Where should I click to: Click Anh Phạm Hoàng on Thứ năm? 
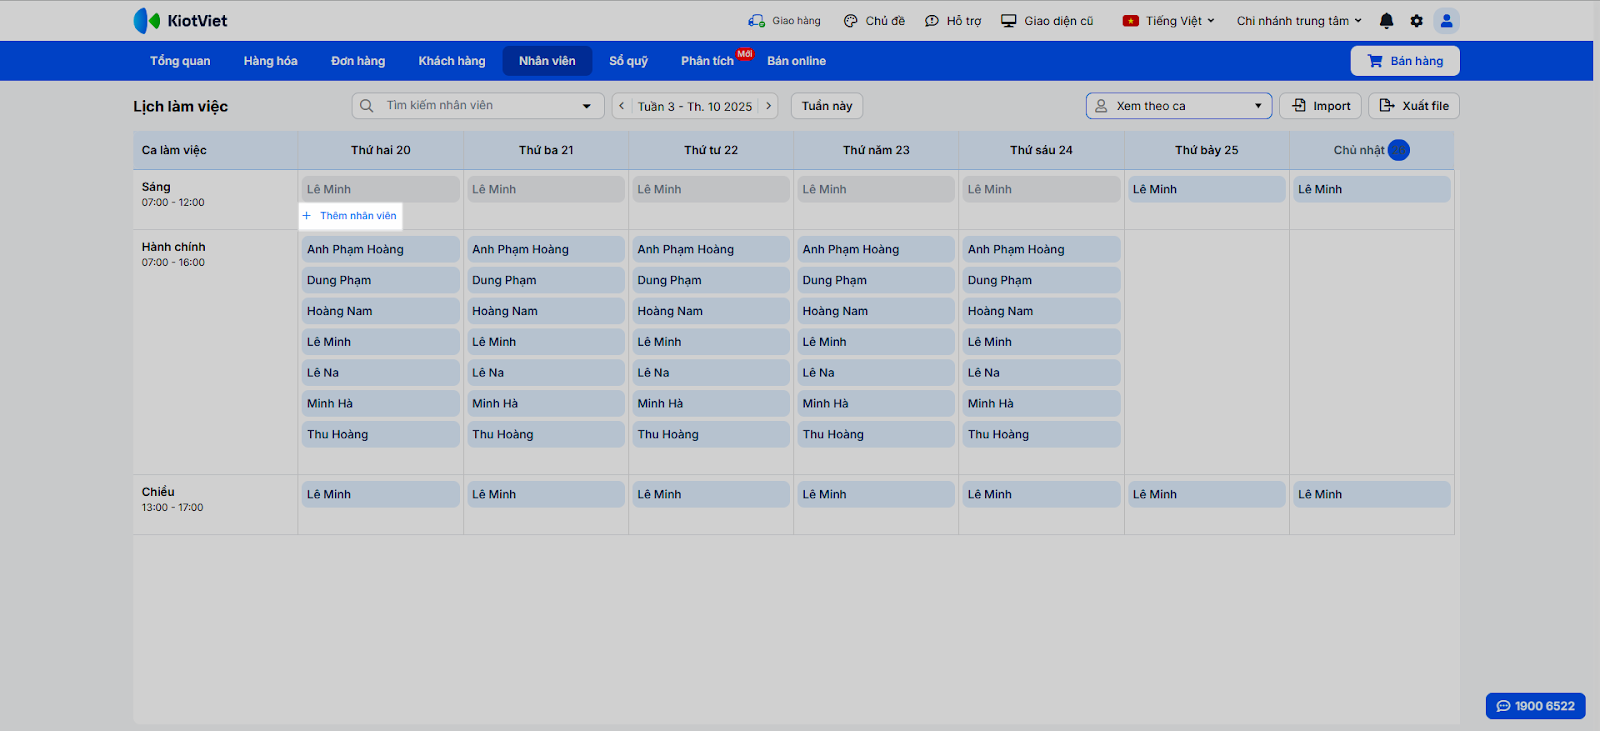click(876, 249)
